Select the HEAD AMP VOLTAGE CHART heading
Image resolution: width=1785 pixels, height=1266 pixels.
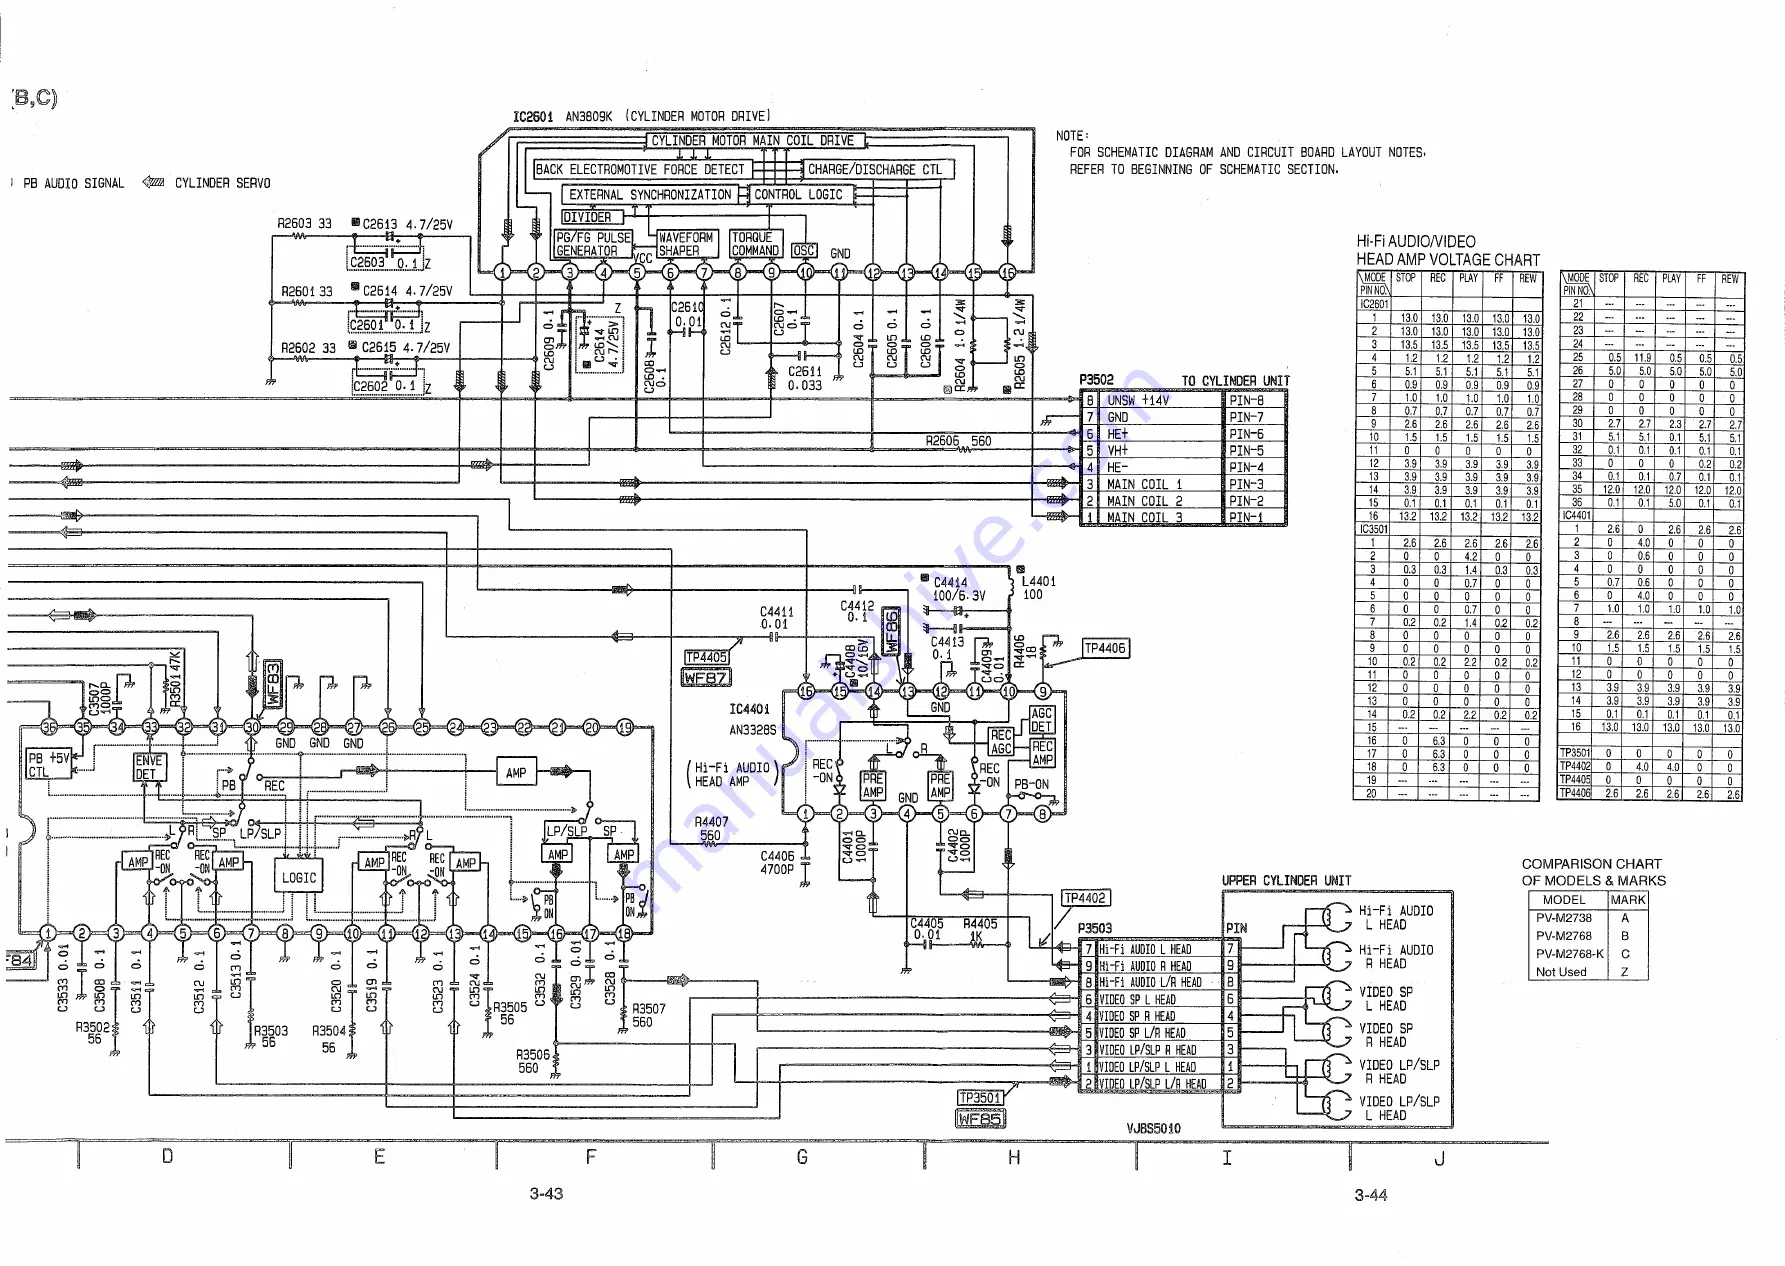(1448, 259)
